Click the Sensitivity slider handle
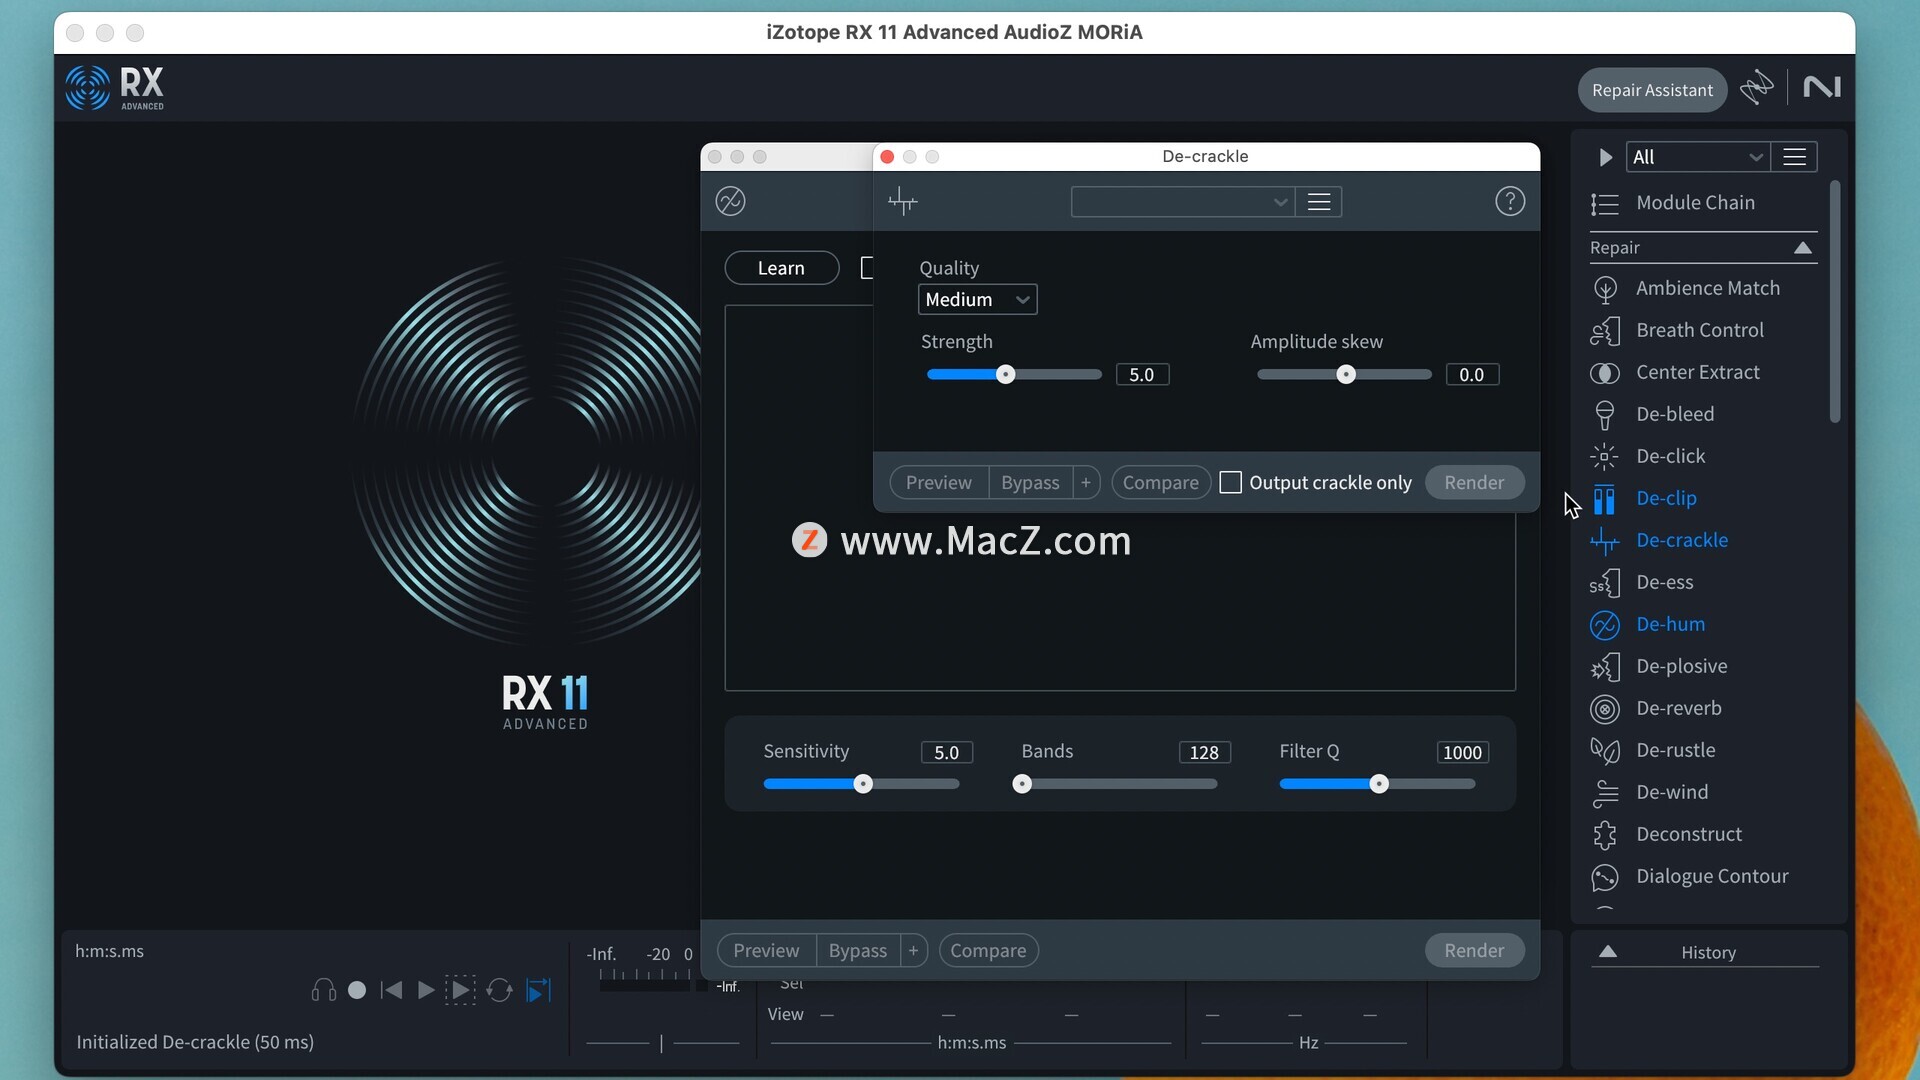 coord(863,785)
